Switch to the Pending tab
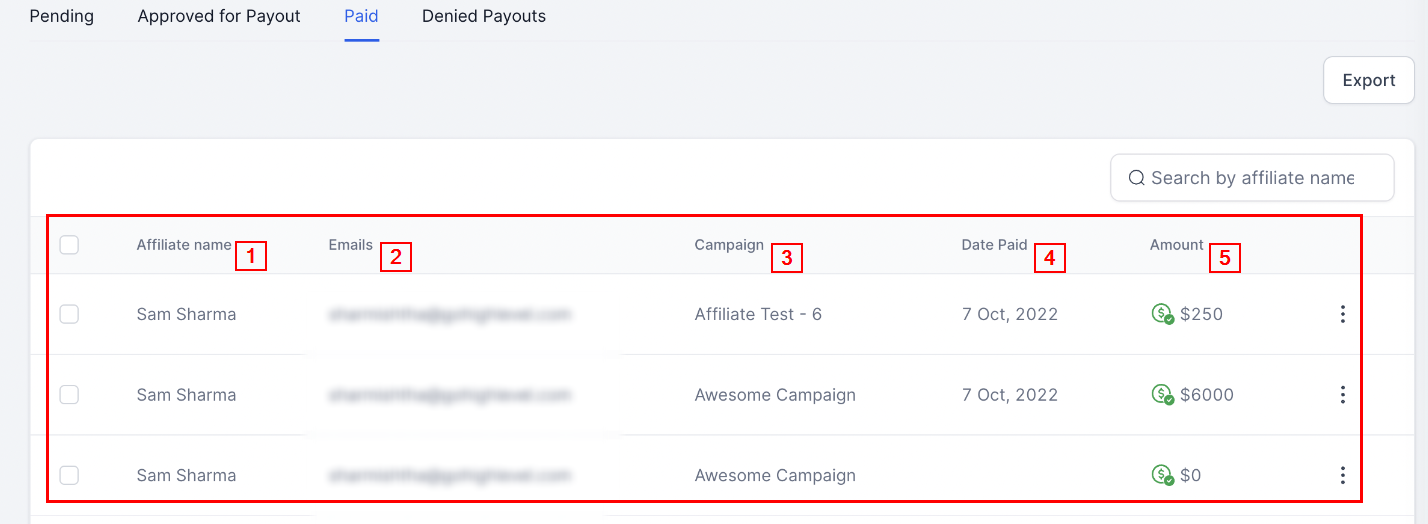Image resolution: width=1428 pixels, height=524 pixels. pos(62,16)
